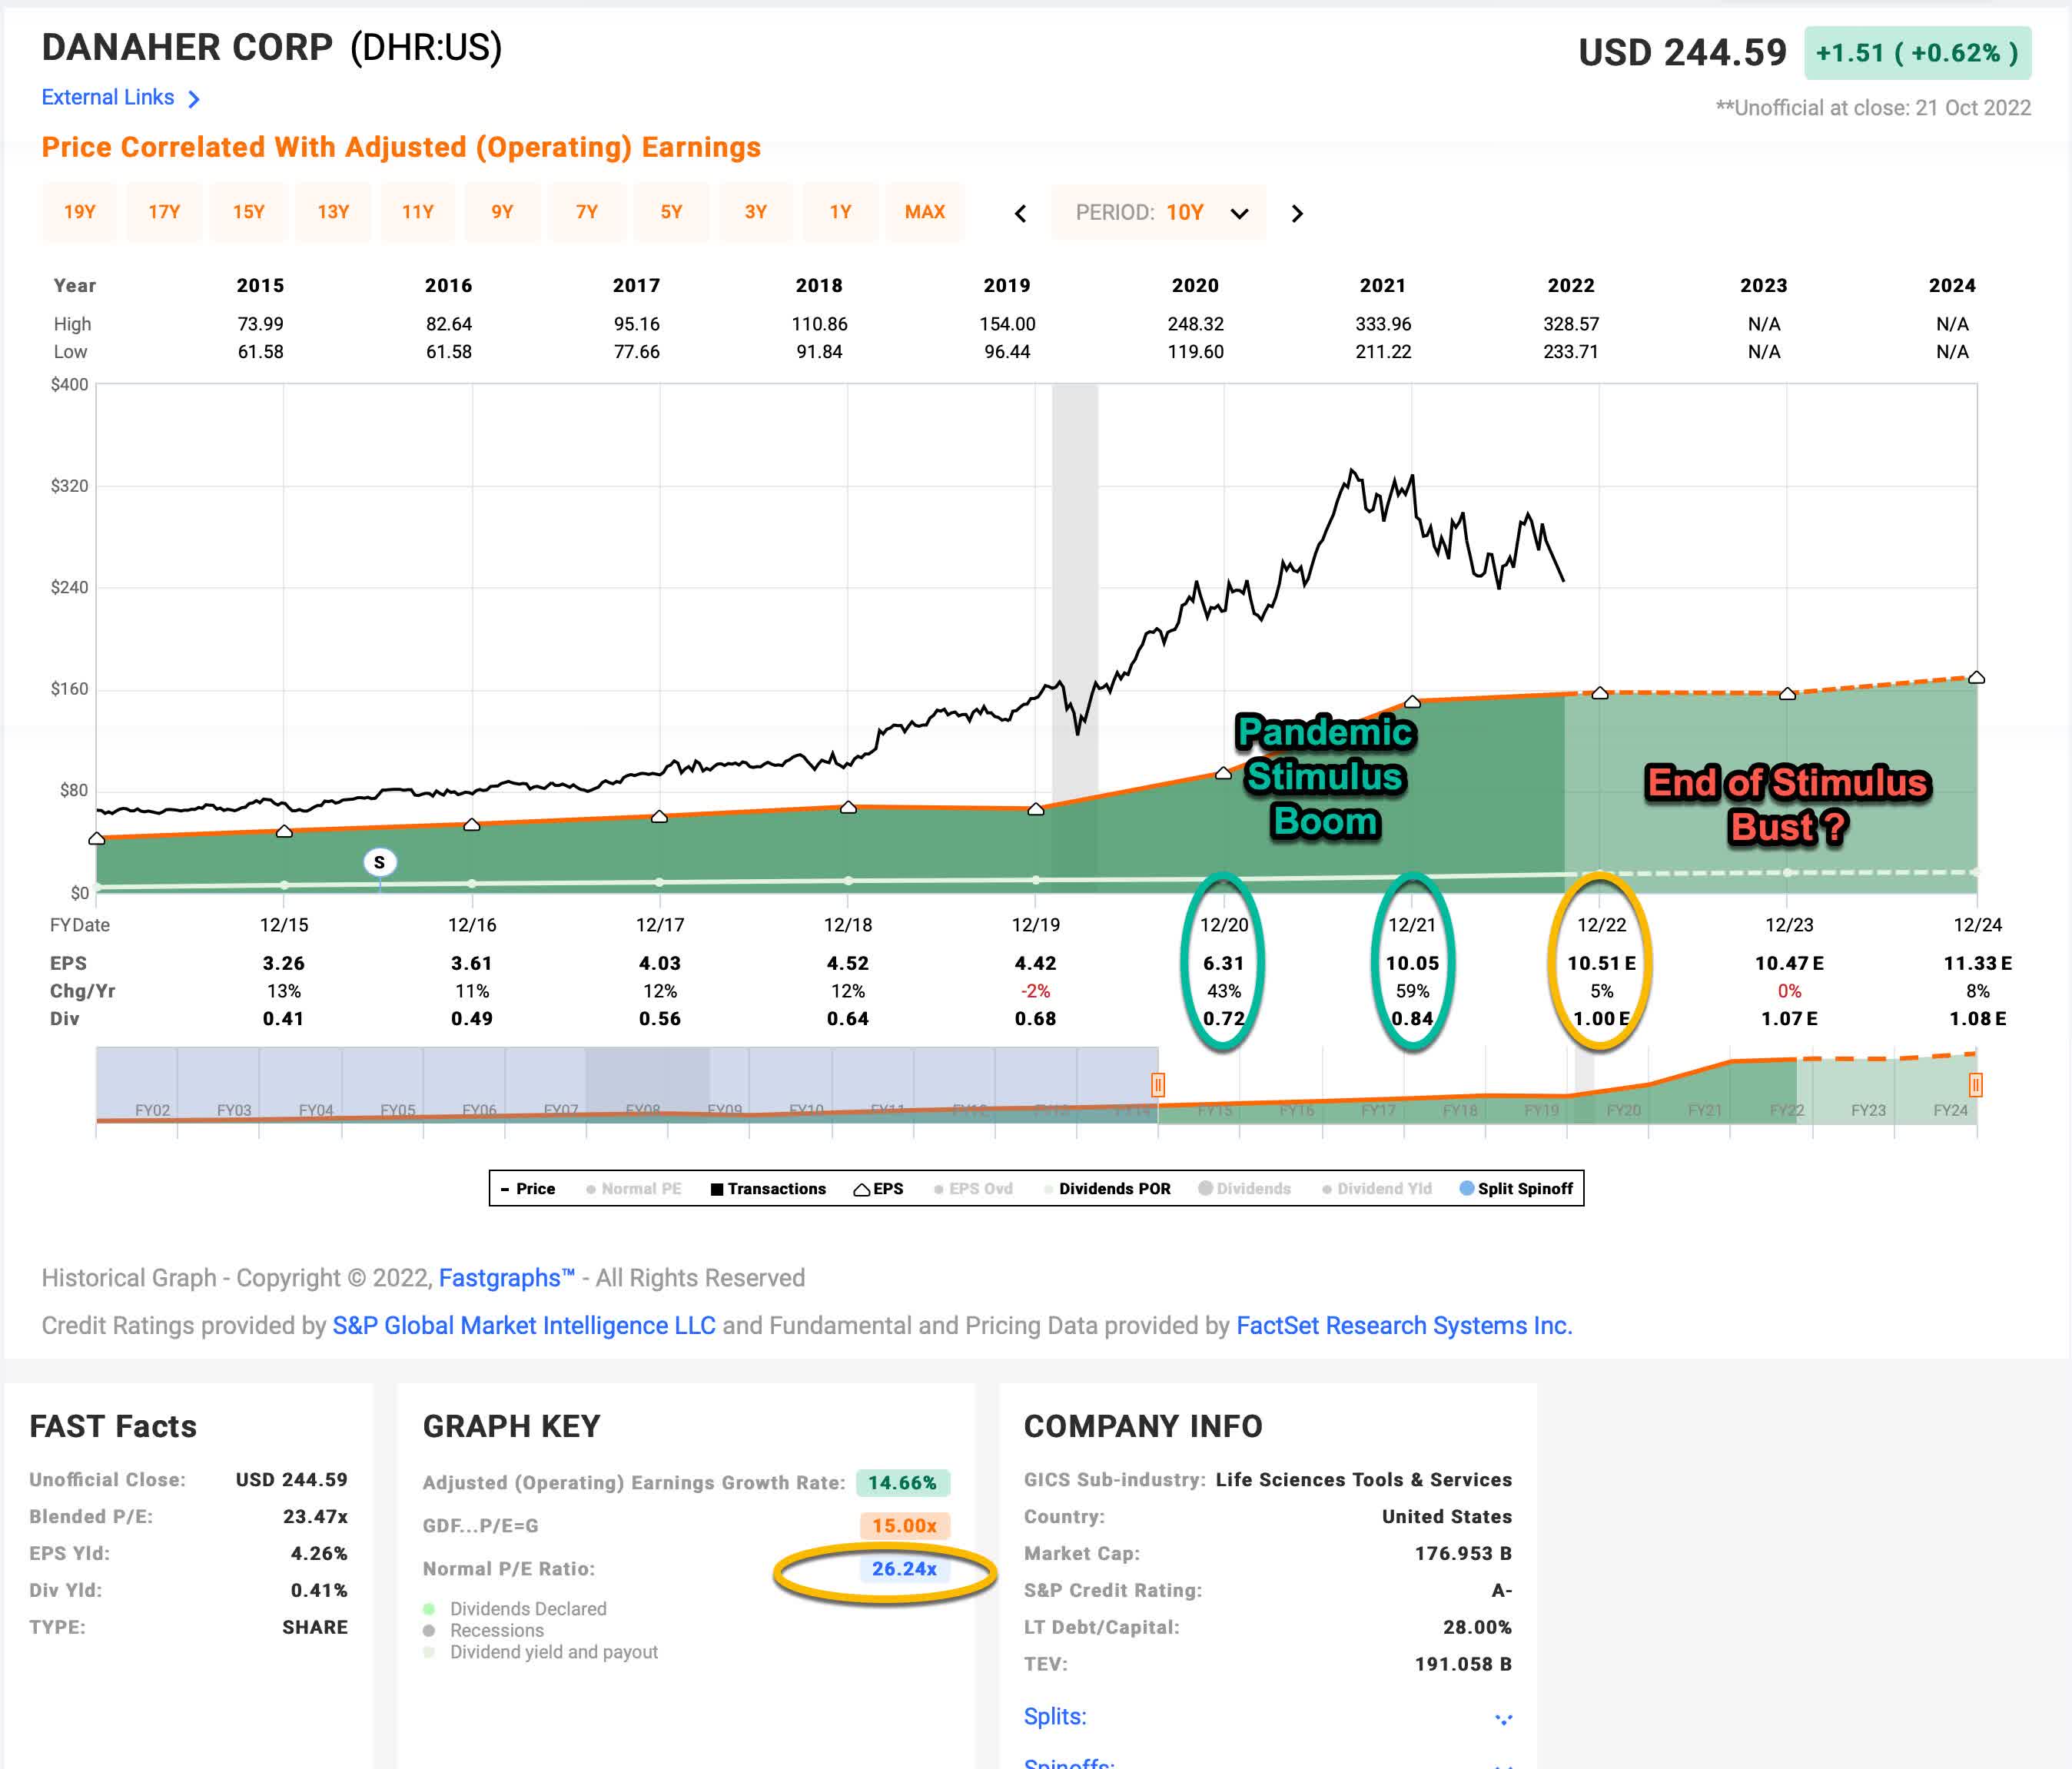
Task: Click the 2019 Chg/Yr value -2%
Action: 1035,991
